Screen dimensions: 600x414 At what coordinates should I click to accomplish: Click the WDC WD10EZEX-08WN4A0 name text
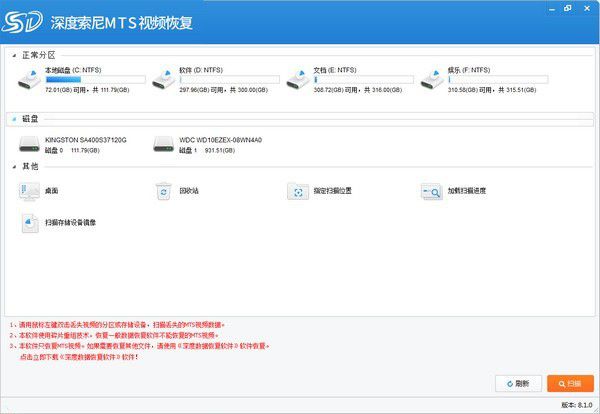click(221, 140)
